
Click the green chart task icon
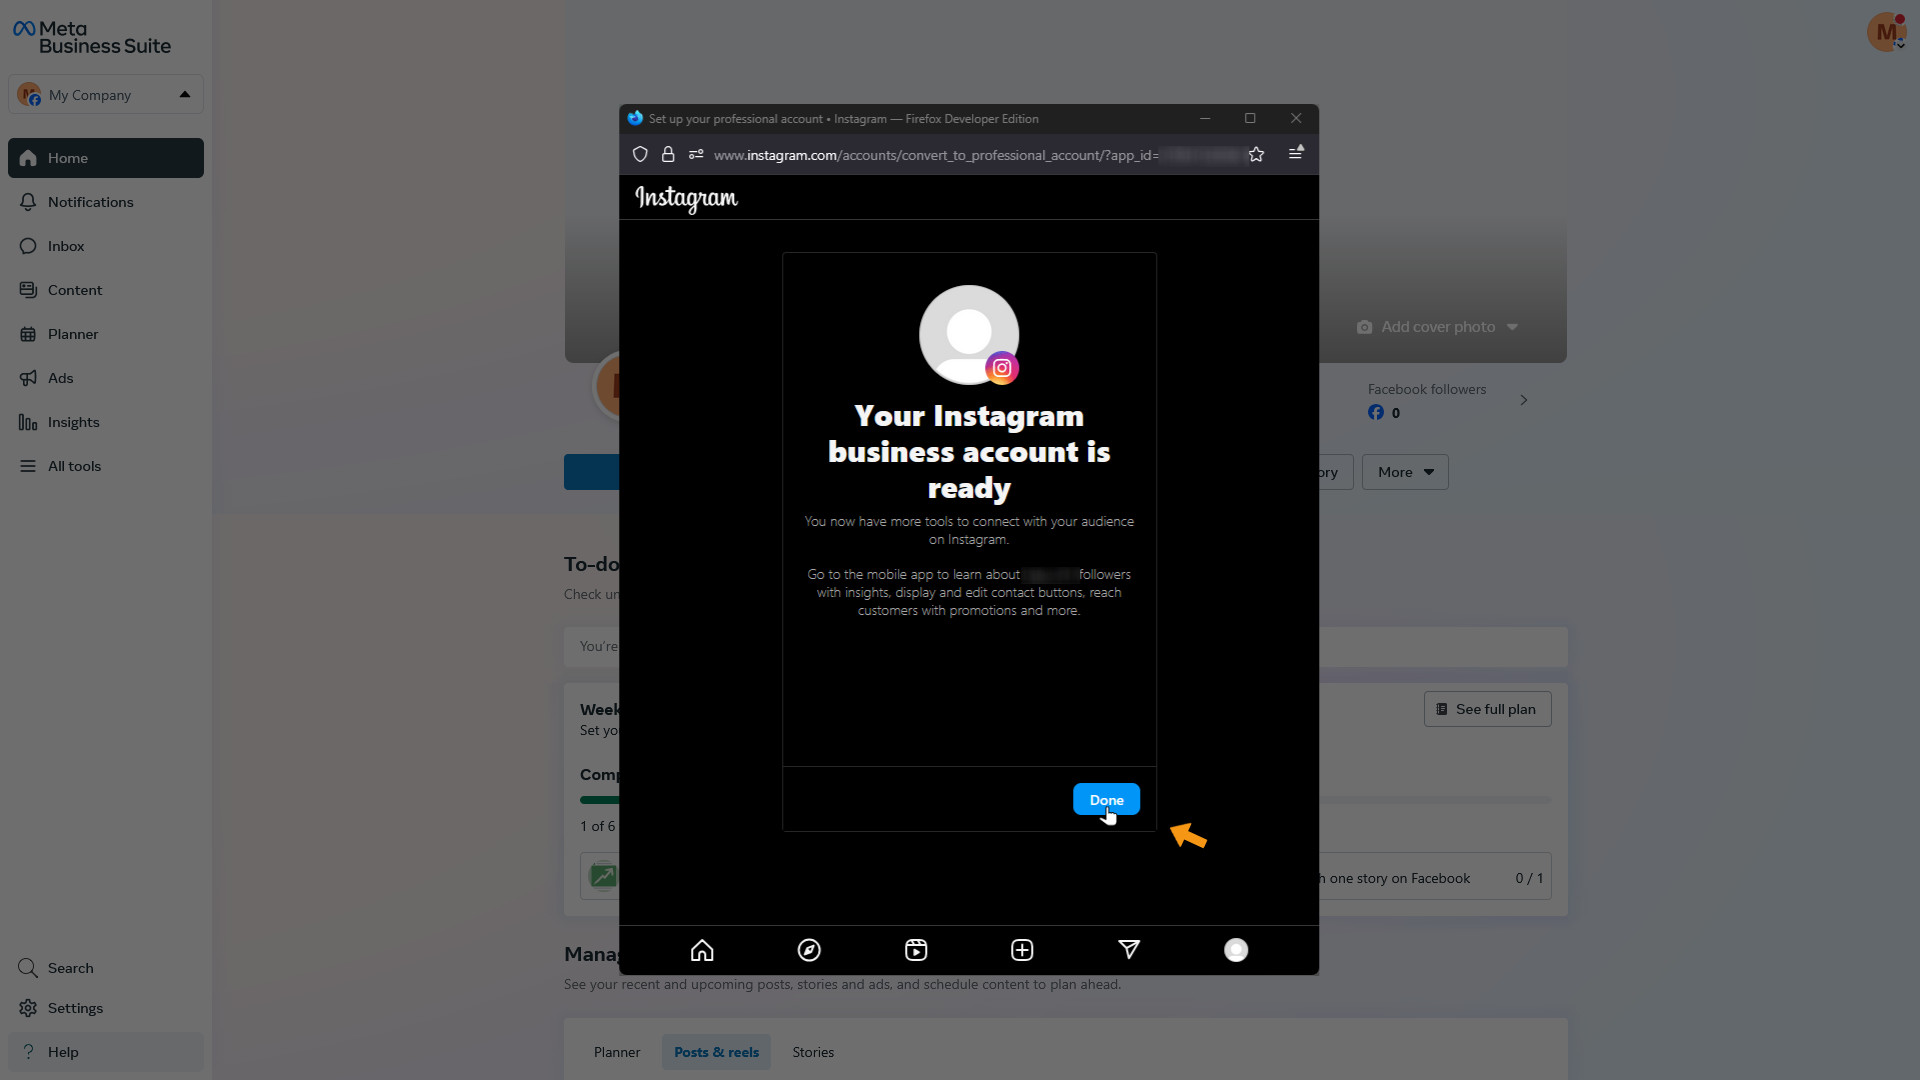click(603, 876)
